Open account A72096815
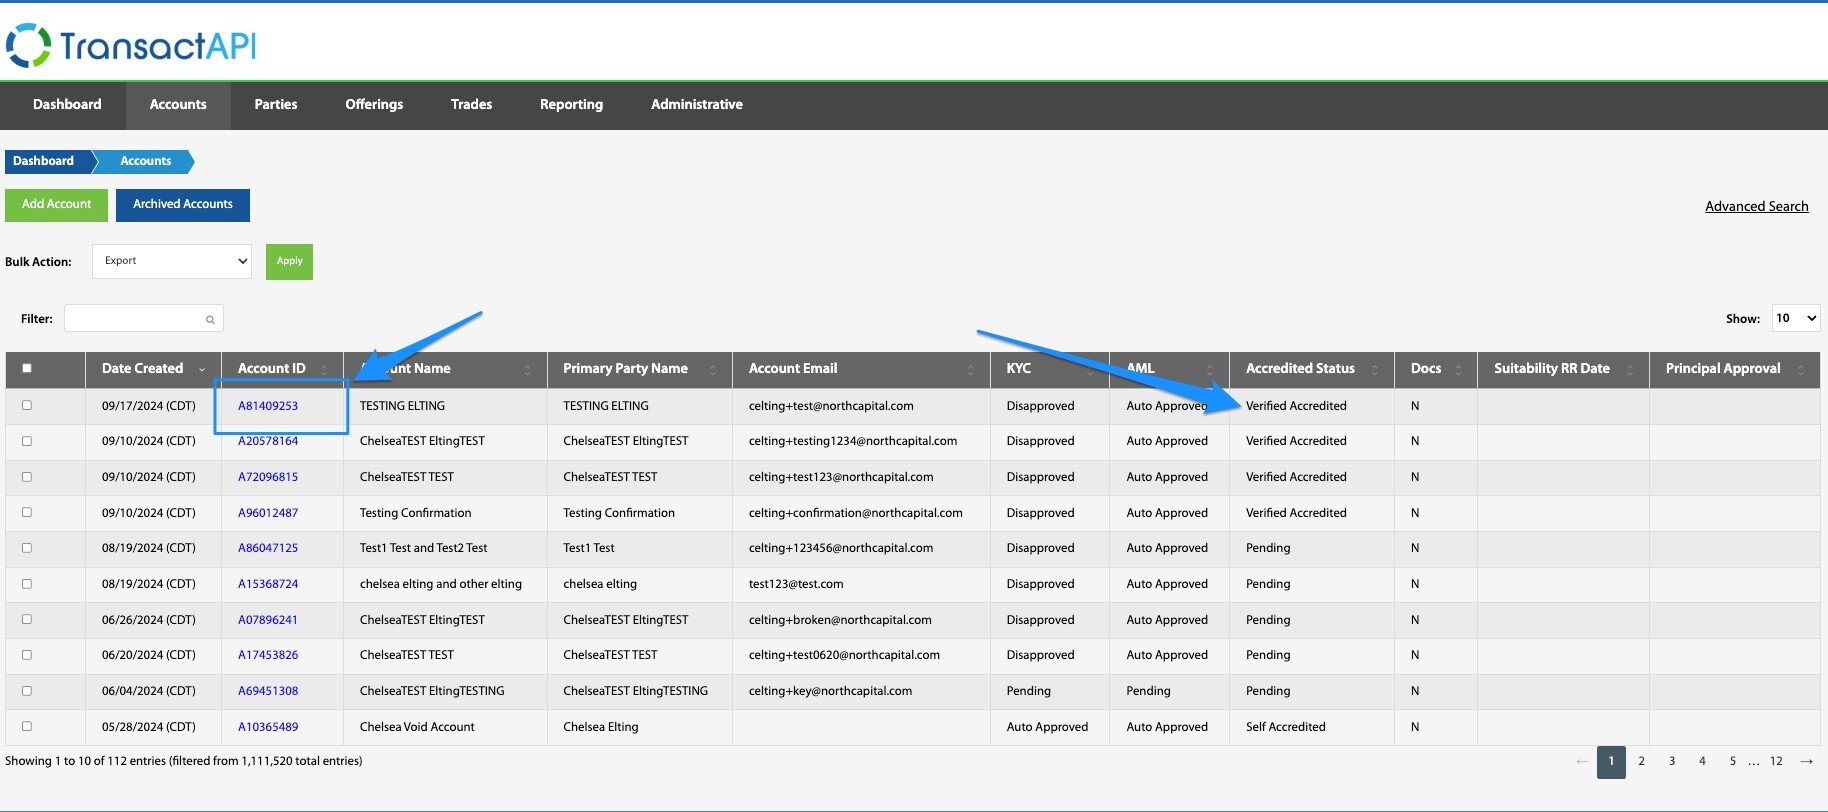The image size is (1828, 812). 268,477
